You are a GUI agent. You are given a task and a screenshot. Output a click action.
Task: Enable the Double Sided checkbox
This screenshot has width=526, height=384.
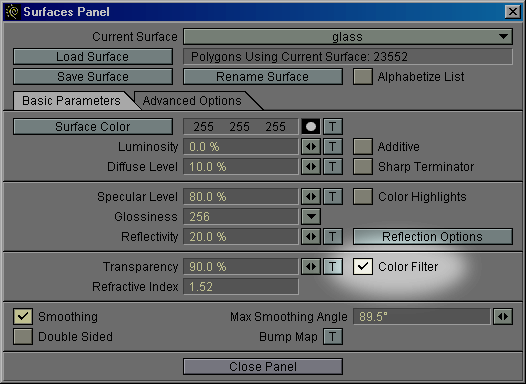click(23, 337)
